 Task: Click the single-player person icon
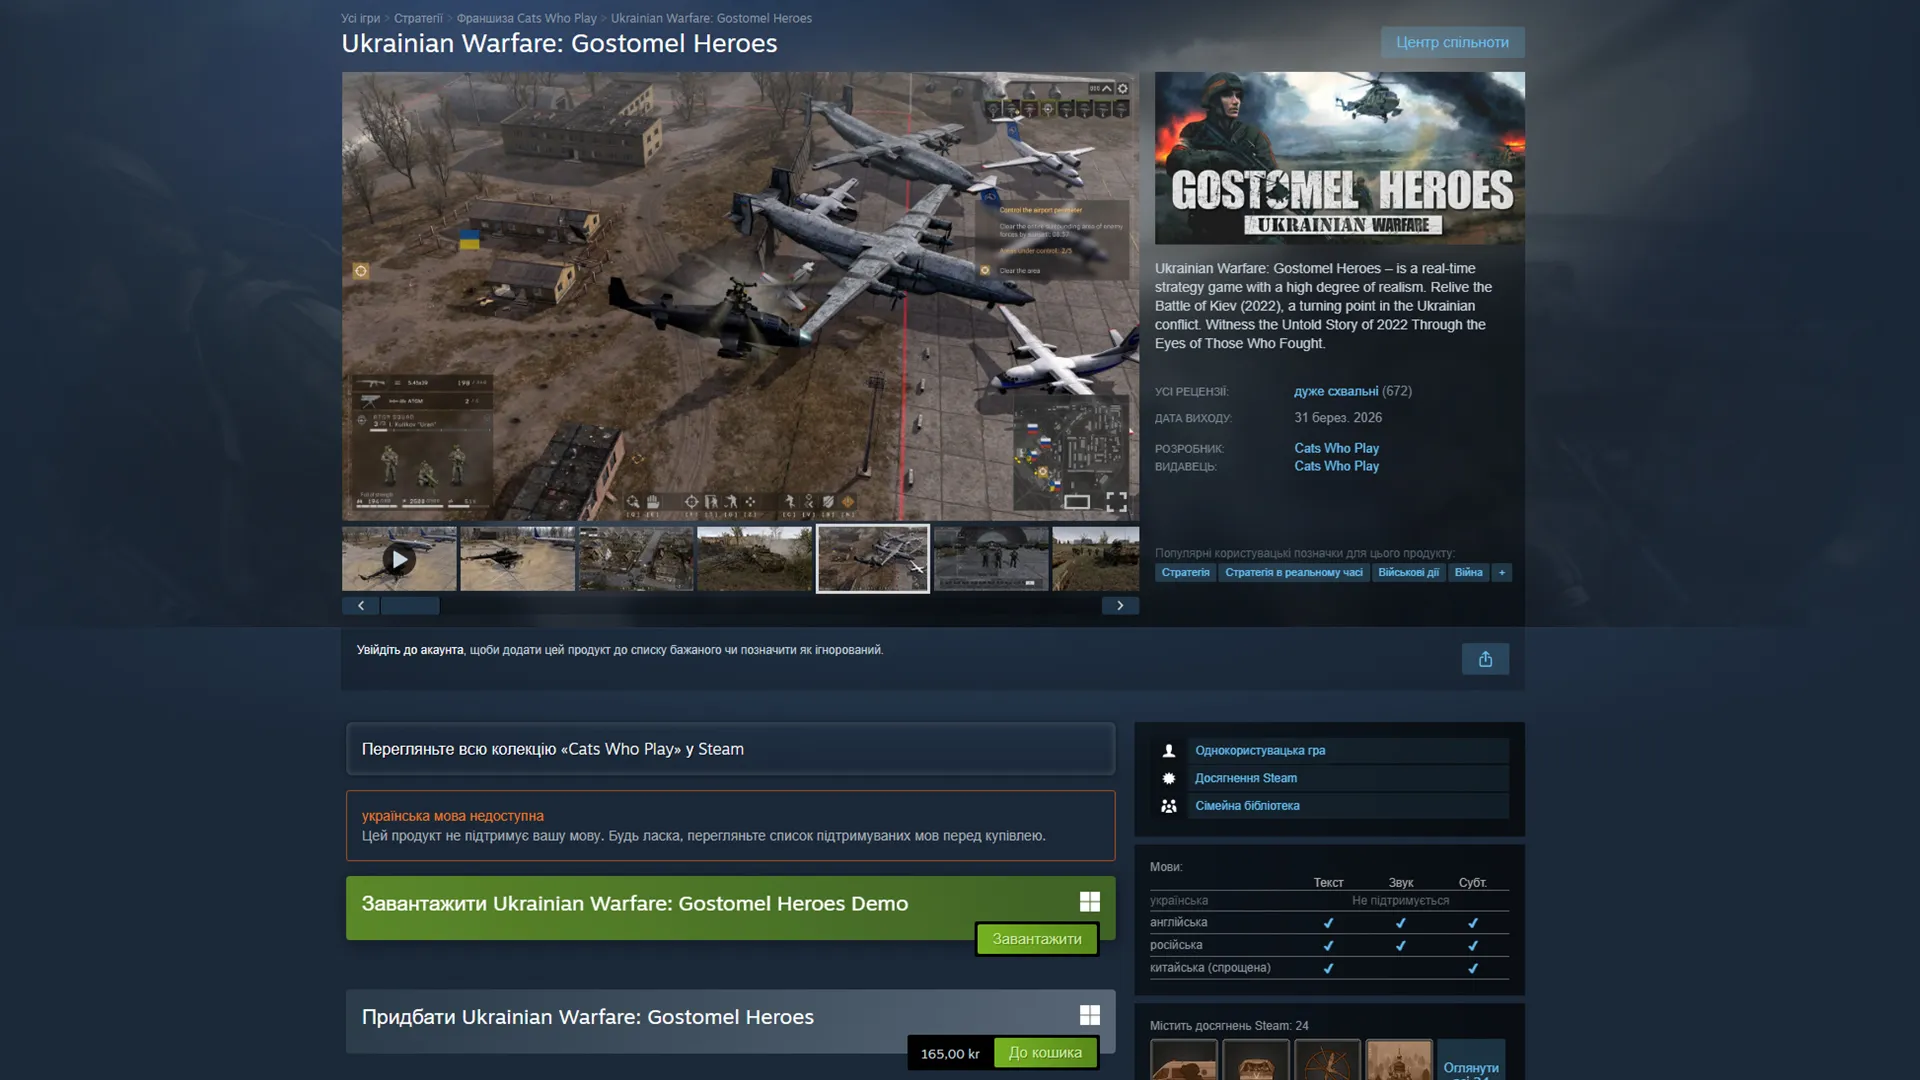tap(1168, 751)
